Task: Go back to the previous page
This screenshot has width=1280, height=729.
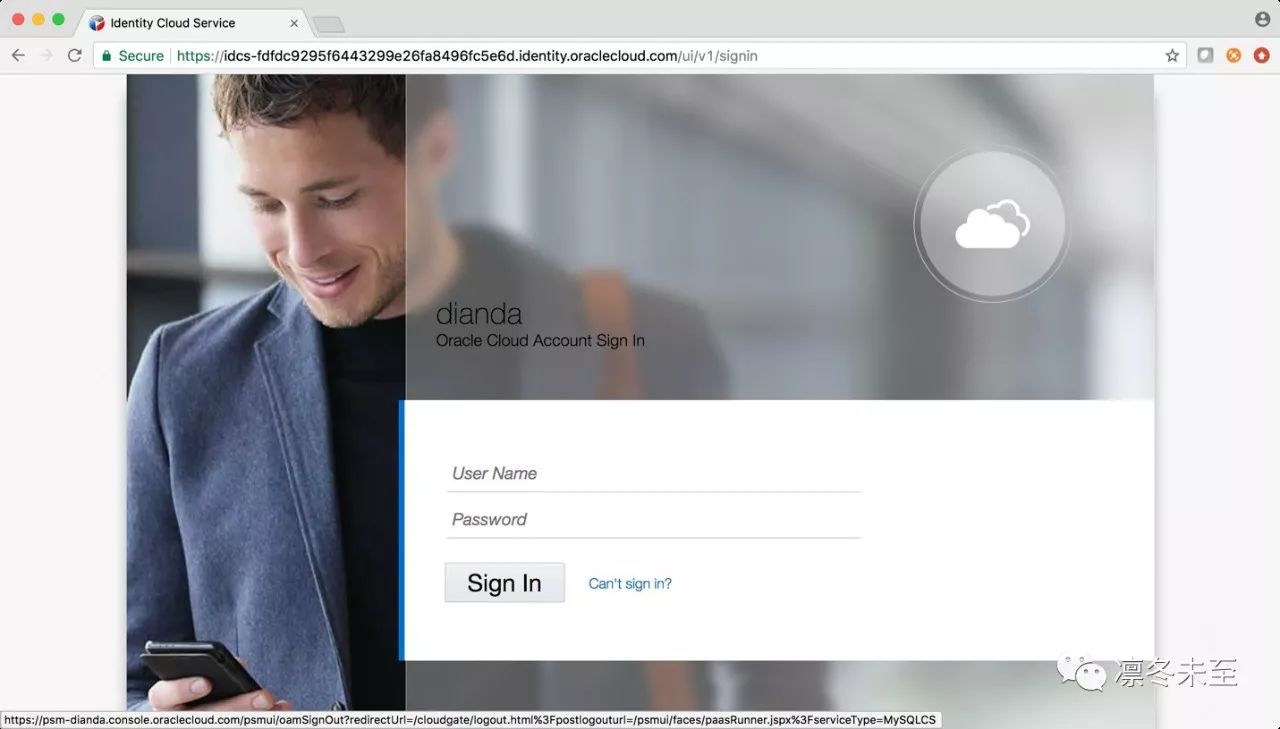Action: pos(18,56)
